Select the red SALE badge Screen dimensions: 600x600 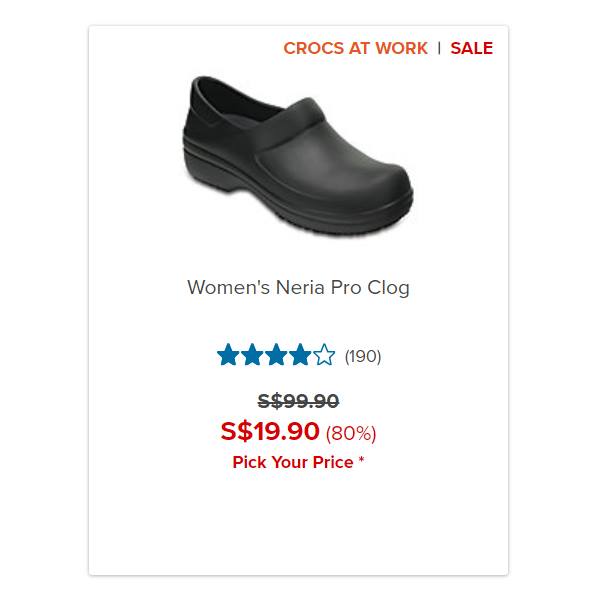tap(472, 48)
